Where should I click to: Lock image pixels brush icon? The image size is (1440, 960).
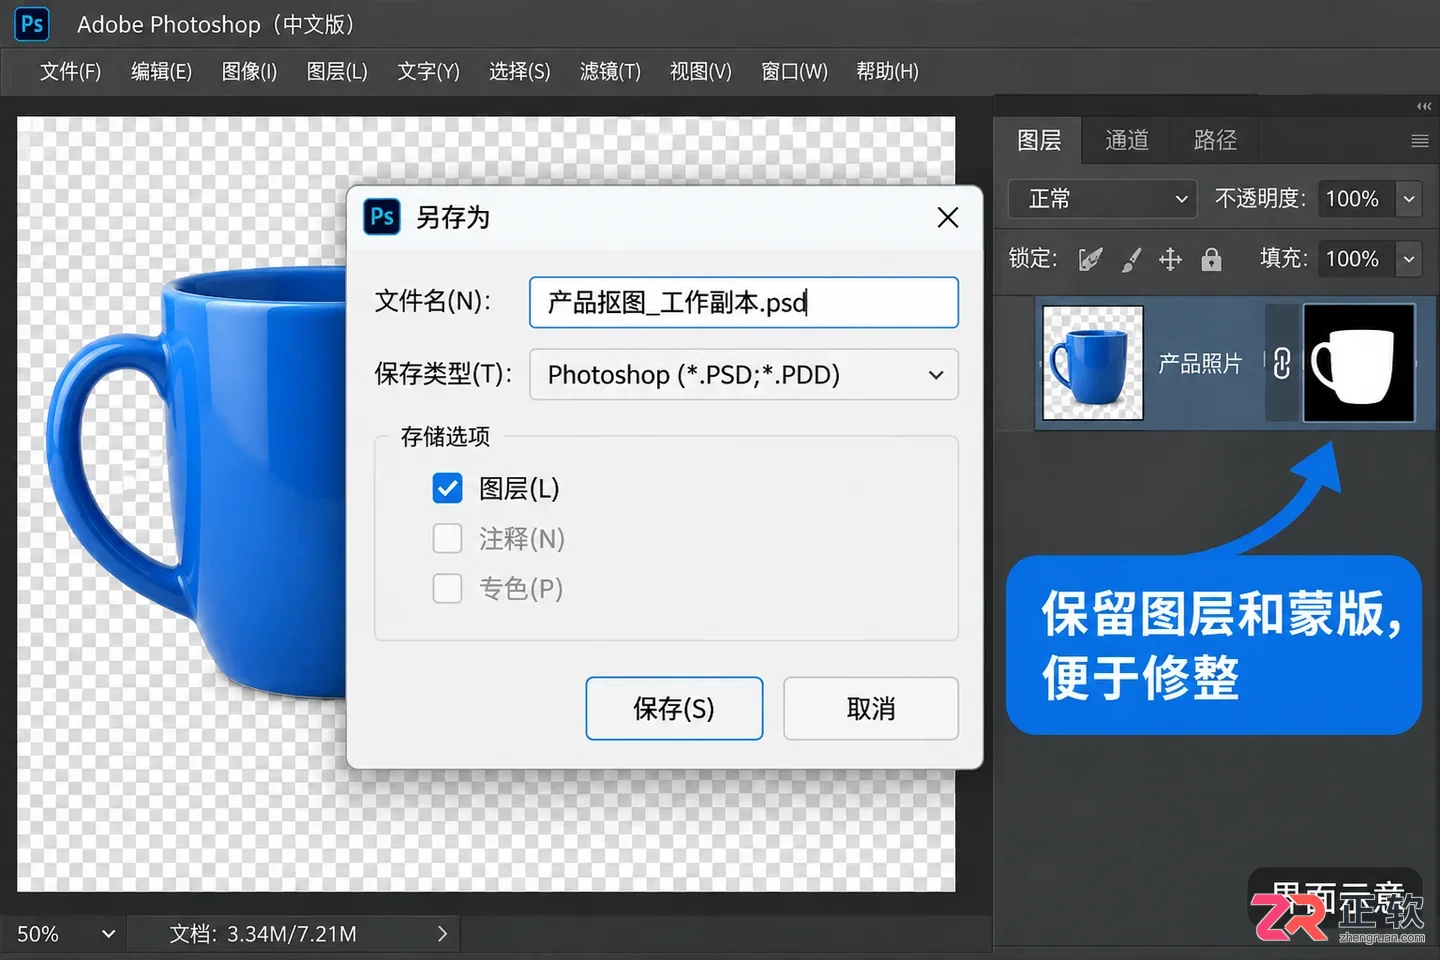(1131, 260)
